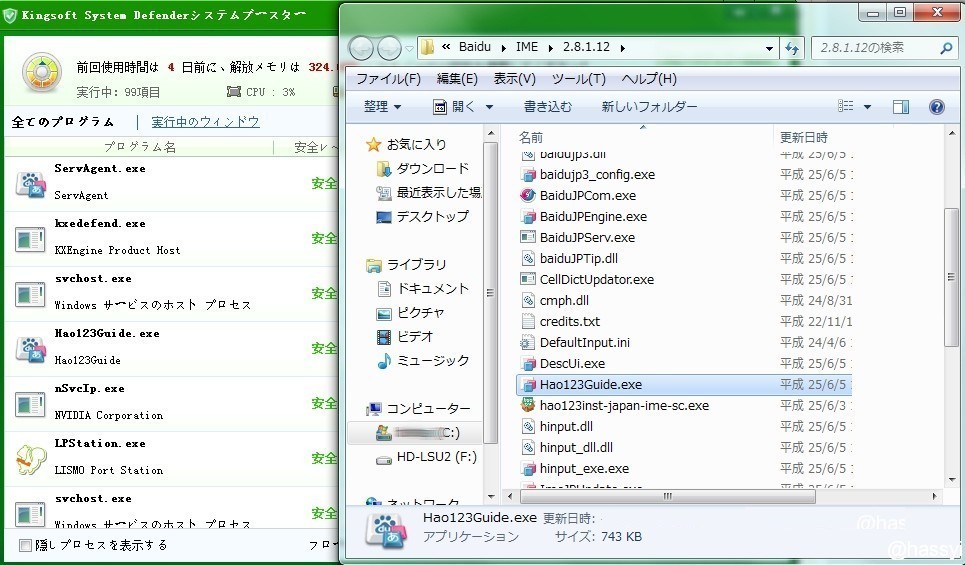
Task: Click the hao123inst-japan-ime-sc.exe installer icon
Action: pyautogui.click(x=529, y=405)
